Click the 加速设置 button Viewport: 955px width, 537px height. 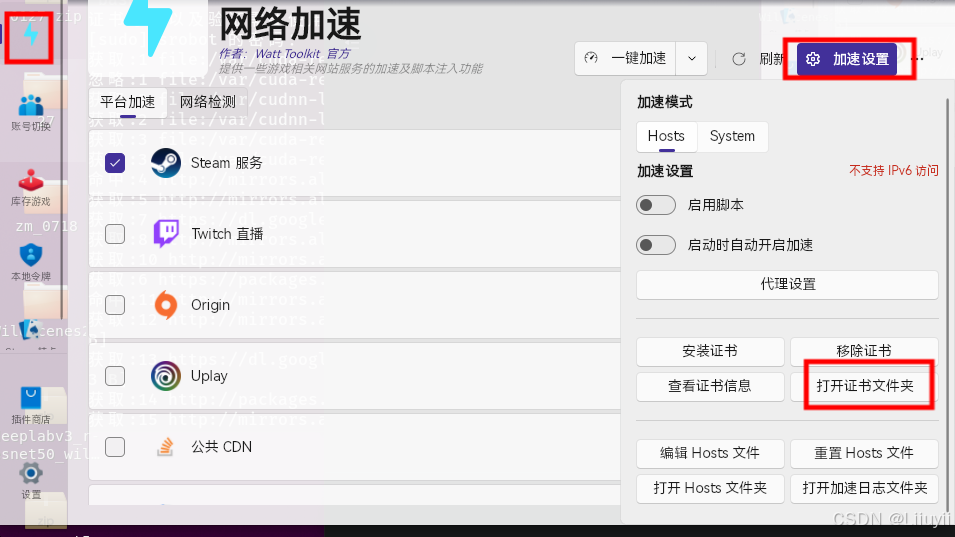847,59
